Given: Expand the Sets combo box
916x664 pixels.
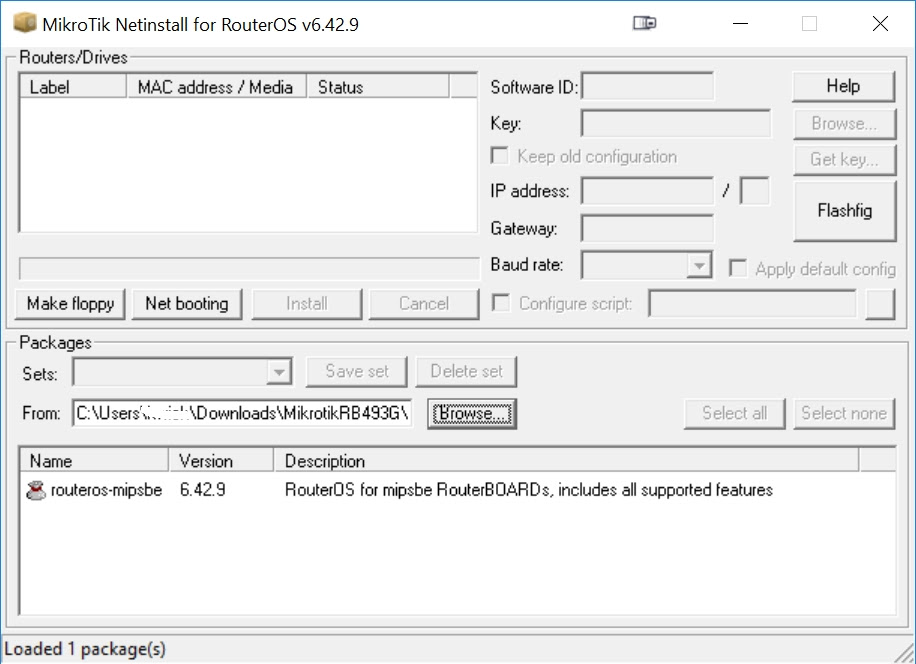Looking at the screenshot, I should pos(279,371).
